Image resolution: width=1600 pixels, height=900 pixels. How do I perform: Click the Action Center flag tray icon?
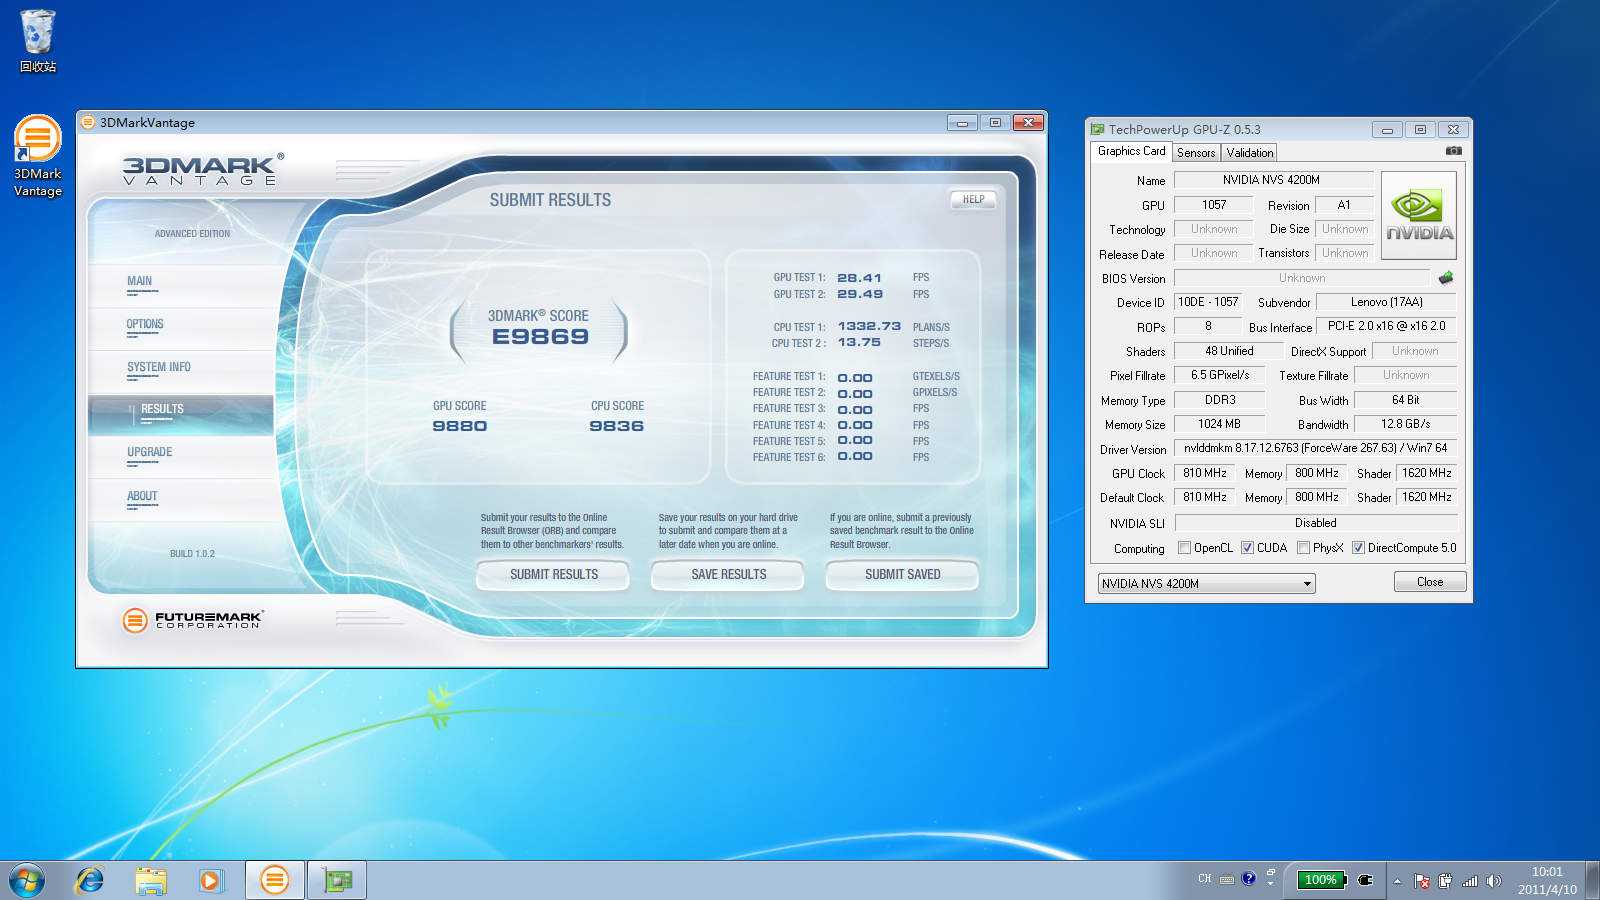point(1422,881)
